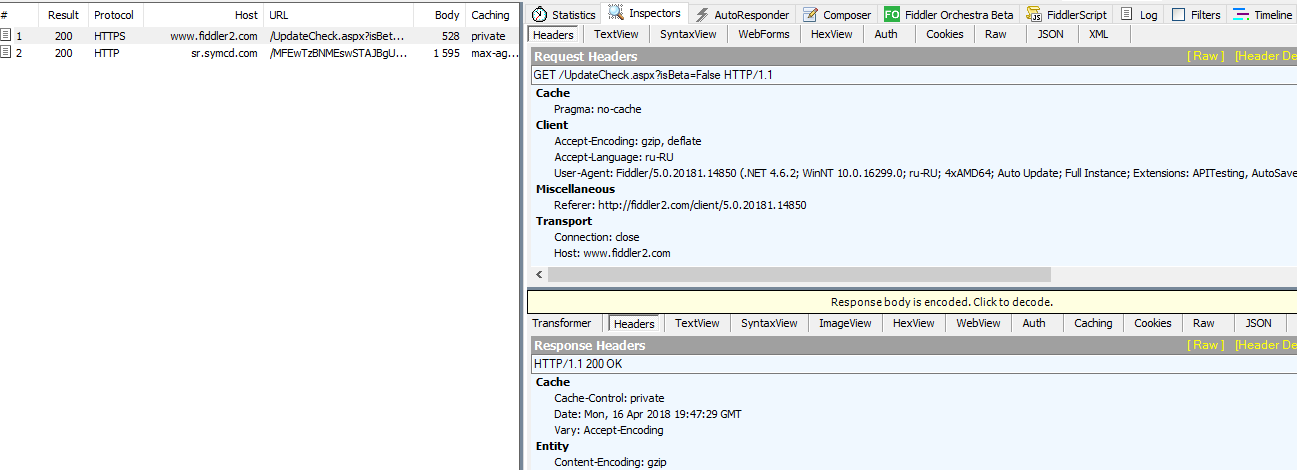Select response Raw inspector tab

[1204, 323]
